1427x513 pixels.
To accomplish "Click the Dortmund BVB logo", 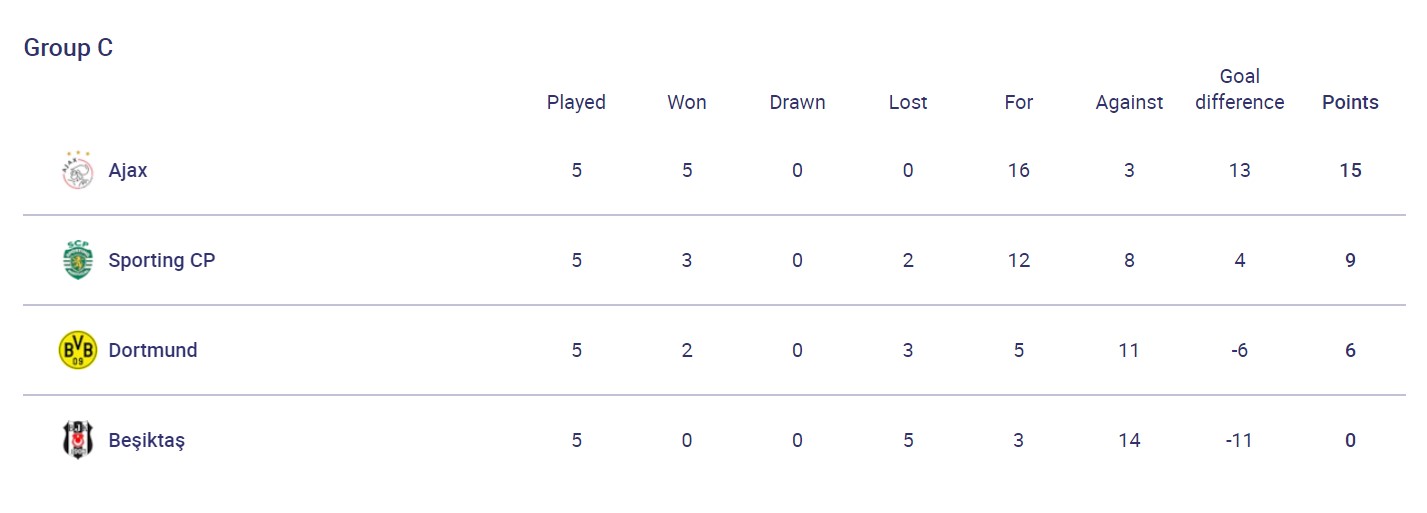I will [77, 350].
